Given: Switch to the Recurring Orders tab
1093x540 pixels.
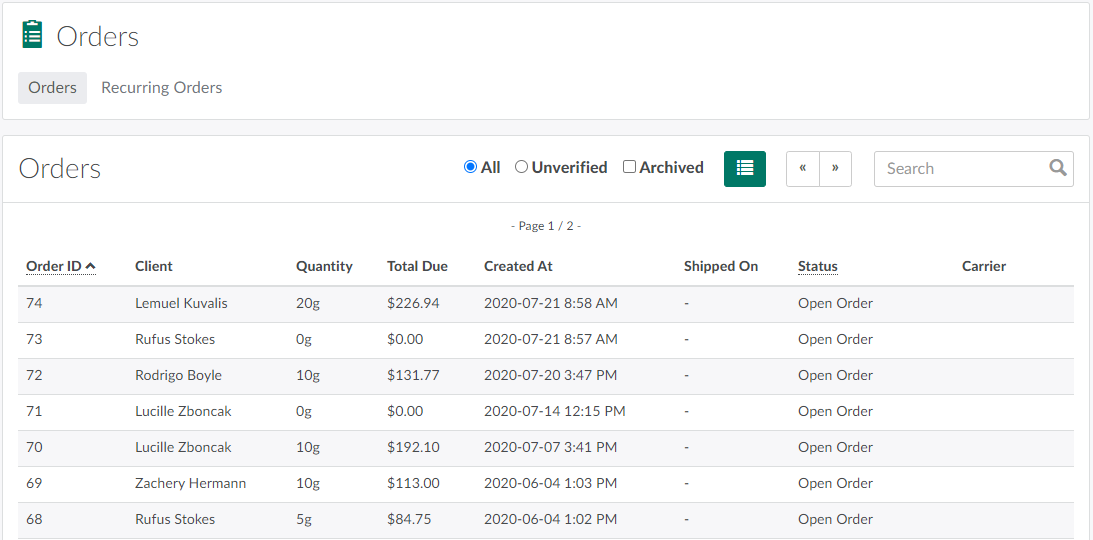Looking at the screenshot, I should tap(161, 88).
